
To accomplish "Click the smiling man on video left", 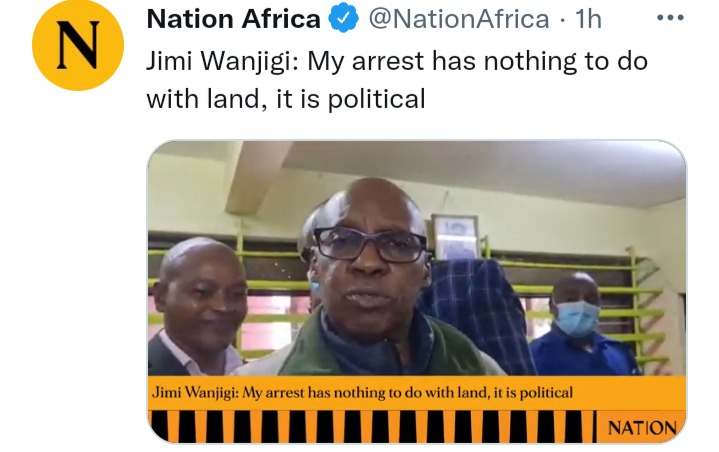I will [x=199, y=306].
